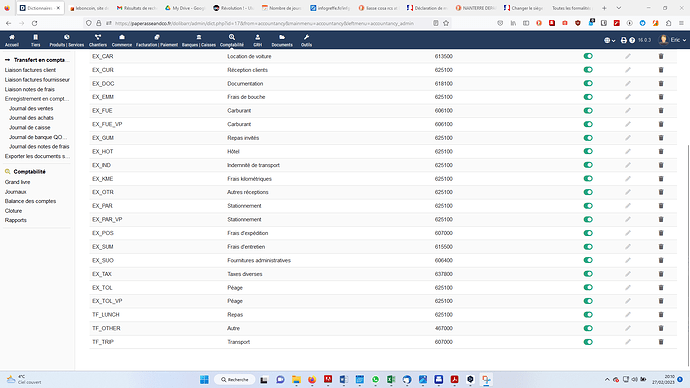
Task: Open Liaison factures client link
Action: pyautogui.click(x=30, y=70)
